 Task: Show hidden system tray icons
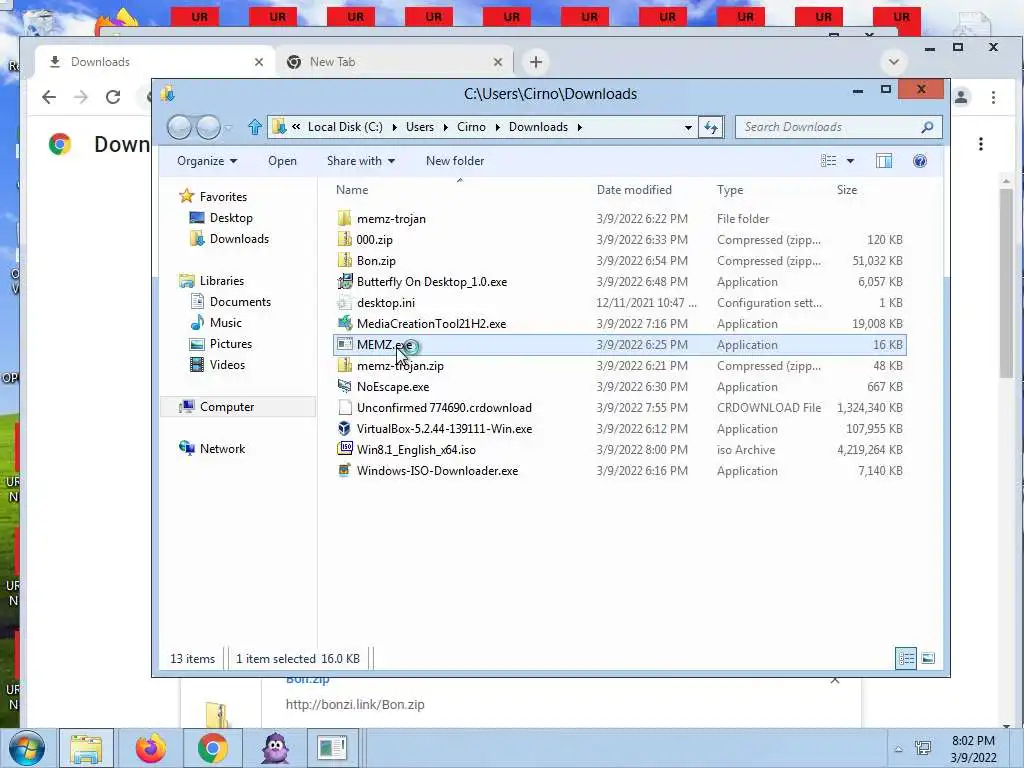(x=899, y=750)
